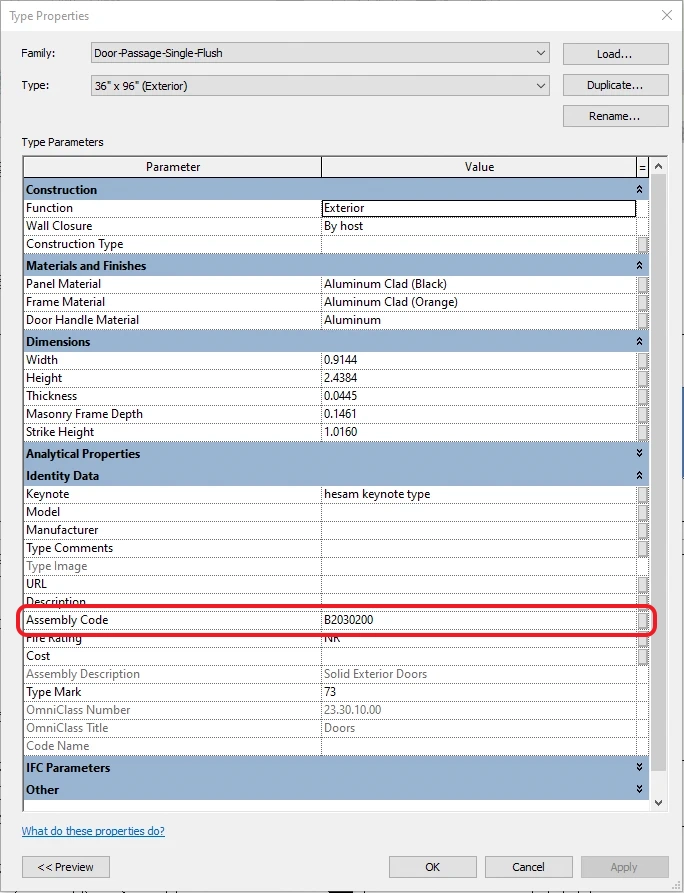Click the associate button for Panel Material row
This screenshot has width=684, height=893.
pyautogui.click(x=642, y=284)
